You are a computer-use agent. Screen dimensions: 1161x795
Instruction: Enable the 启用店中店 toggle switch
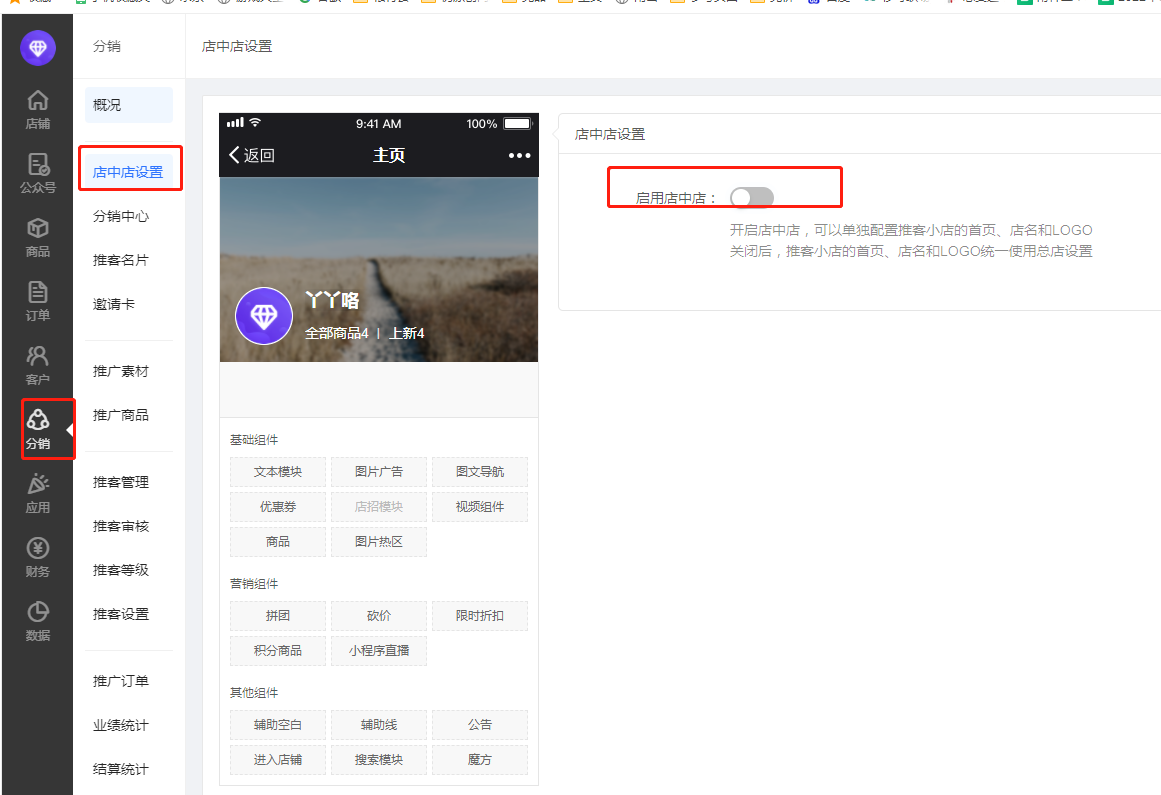(x=751, y=198)
